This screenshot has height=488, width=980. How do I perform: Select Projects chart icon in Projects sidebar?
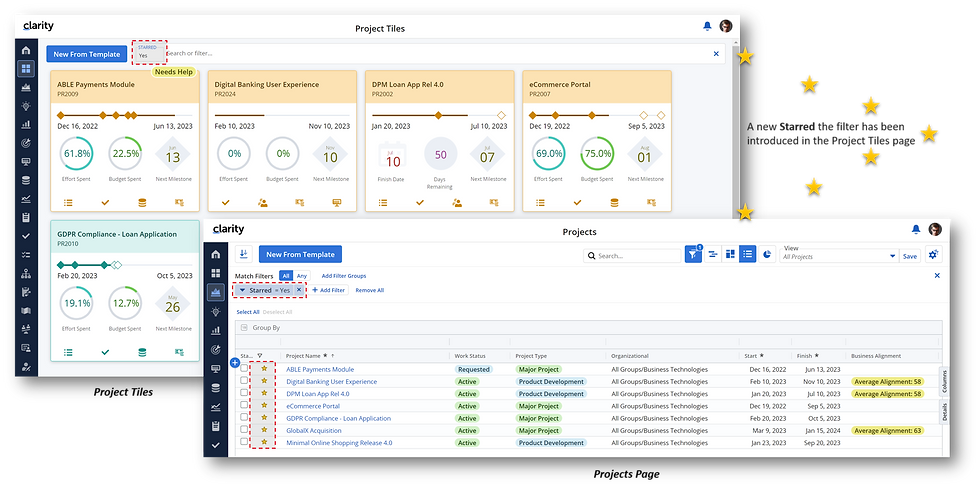[x=216, y=291]
